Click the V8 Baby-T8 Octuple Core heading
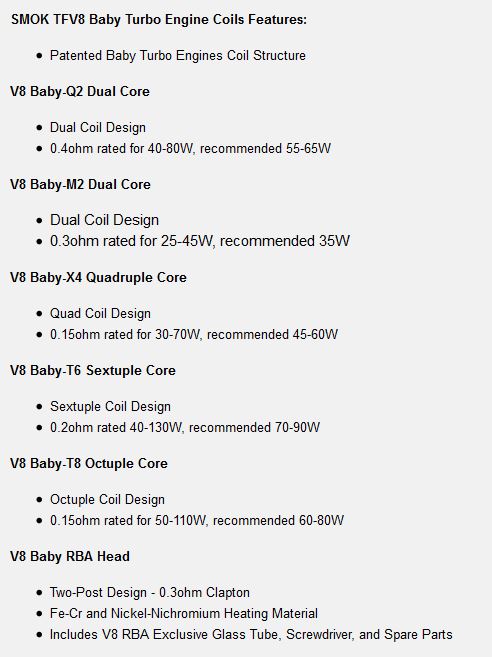The height and width of the screenshot is (657, 492). [88, 464]
